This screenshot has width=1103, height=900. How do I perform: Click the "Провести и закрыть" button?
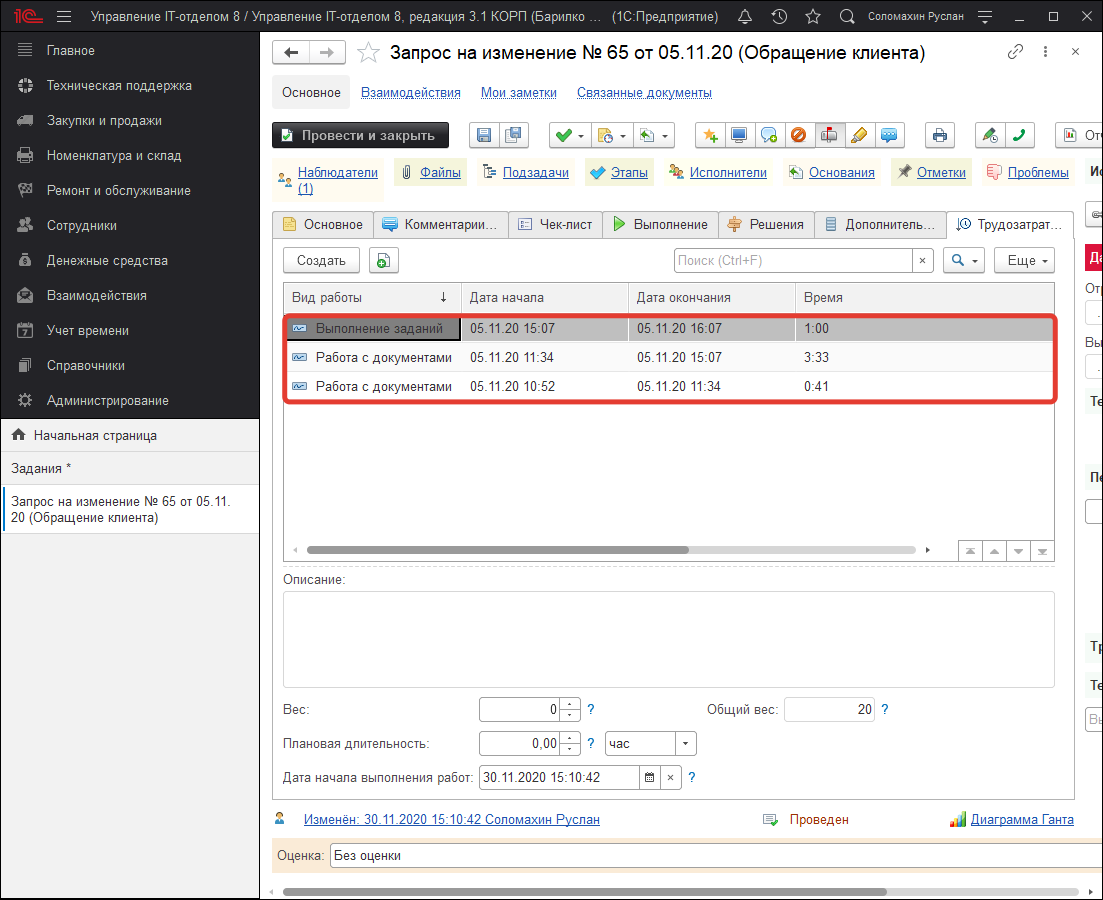click(360, 135)
